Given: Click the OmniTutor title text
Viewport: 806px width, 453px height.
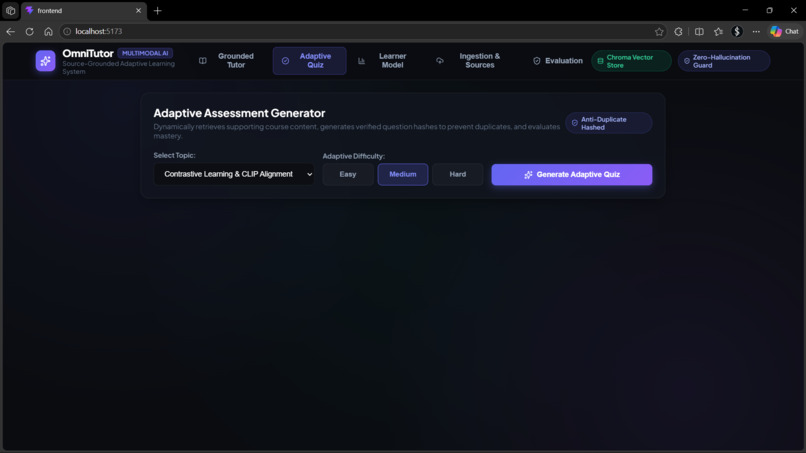Looking at the screenshot, I should point(88,53).
